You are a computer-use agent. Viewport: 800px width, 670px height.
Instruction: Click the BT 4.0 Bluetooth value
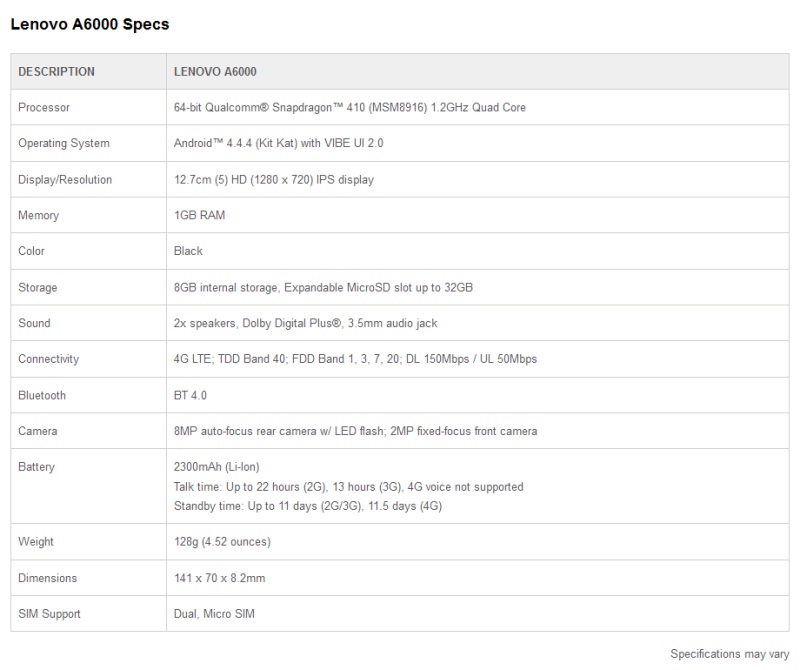(x=190, y=395)
